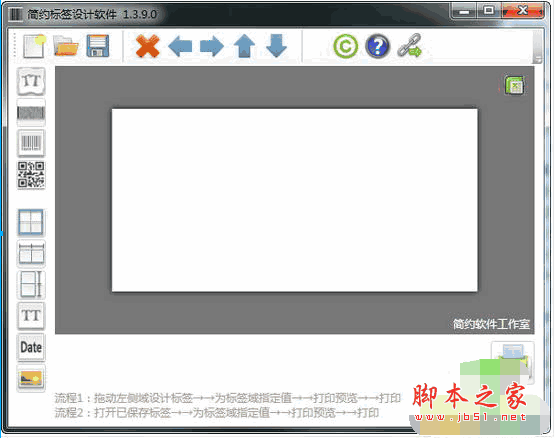Image resolution: width=555 pixels, height=438 pixels.
Task: Open help with blue question mark
Action: pyautogui.click(x=377, y=46)
